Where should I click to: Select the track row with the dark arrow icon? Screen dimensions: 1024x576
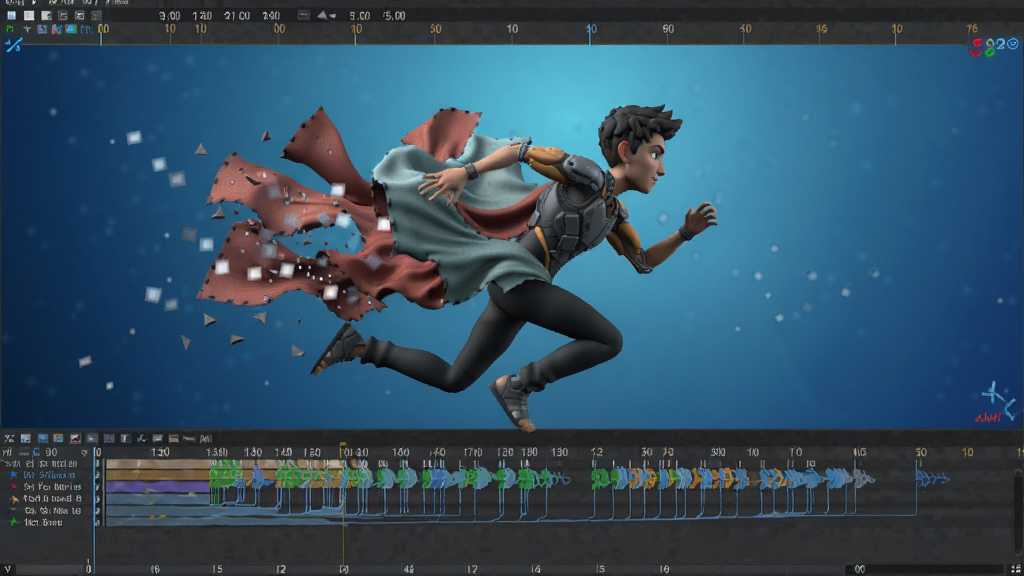(47, 511)
